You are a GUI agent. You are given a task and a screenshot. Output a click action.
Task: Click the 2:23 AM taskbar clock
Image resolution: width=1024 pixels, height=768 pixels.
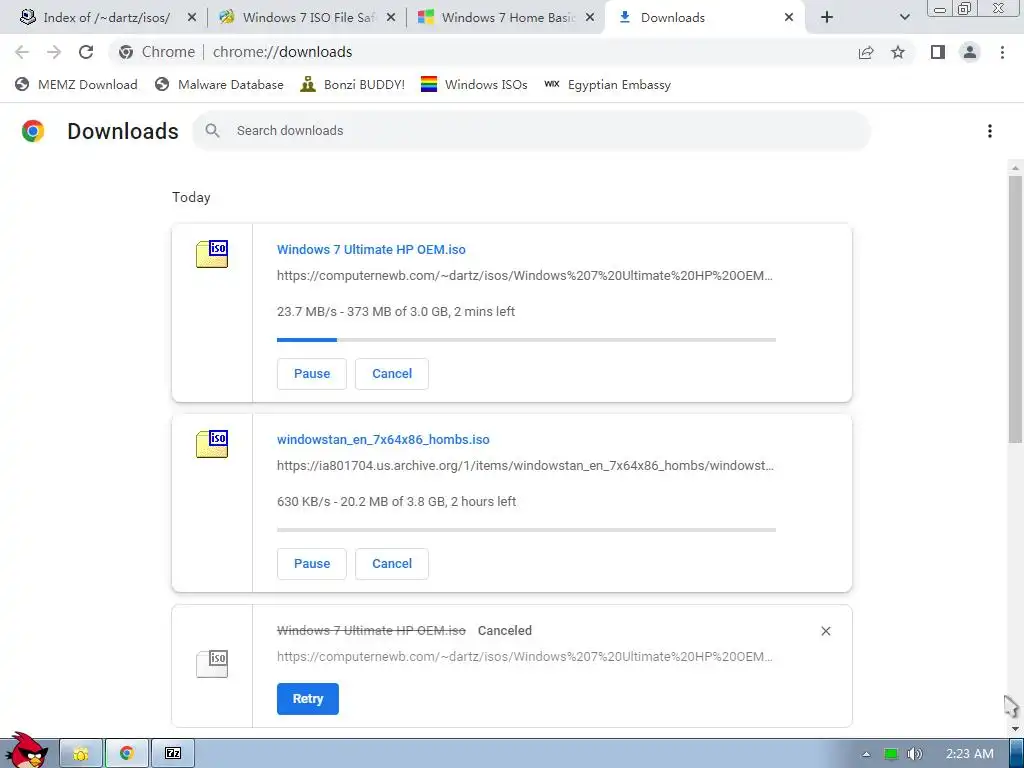coord(970,754)
